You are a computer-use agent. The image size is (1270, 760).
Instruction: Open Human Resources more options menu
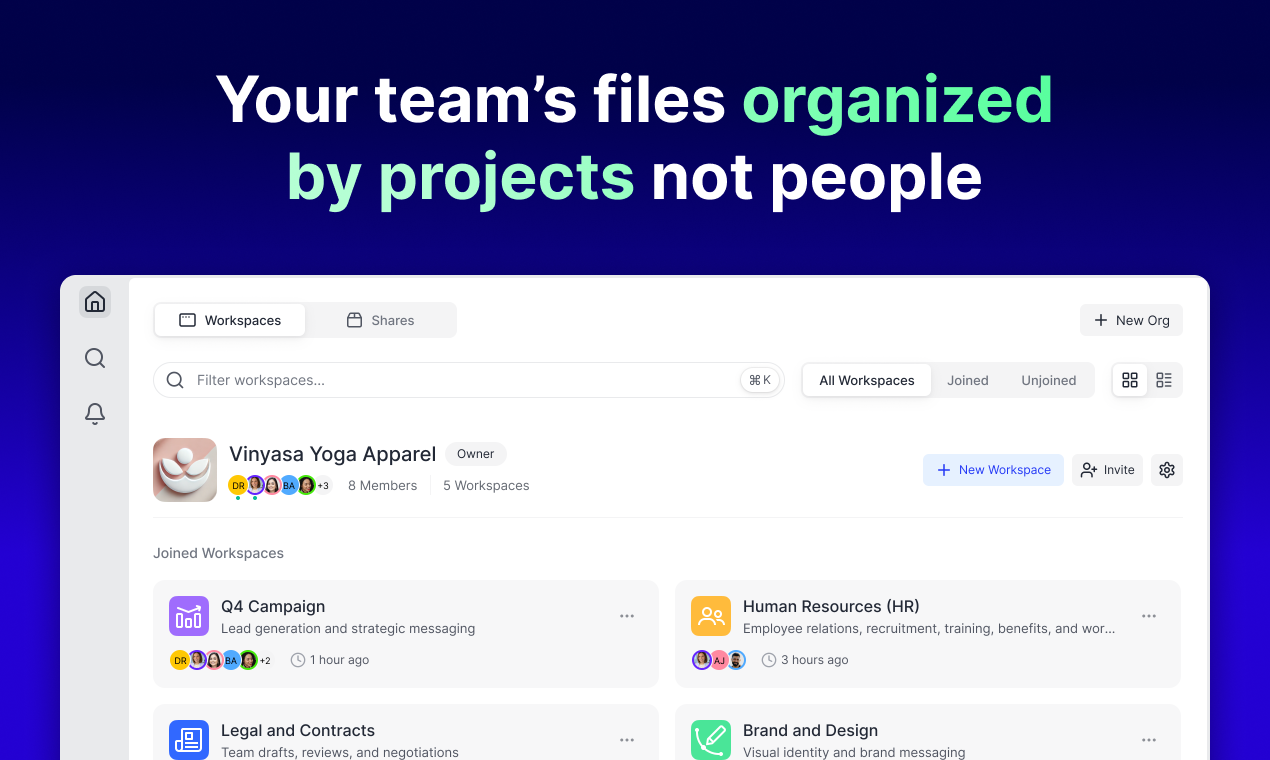coord(1149,616)
